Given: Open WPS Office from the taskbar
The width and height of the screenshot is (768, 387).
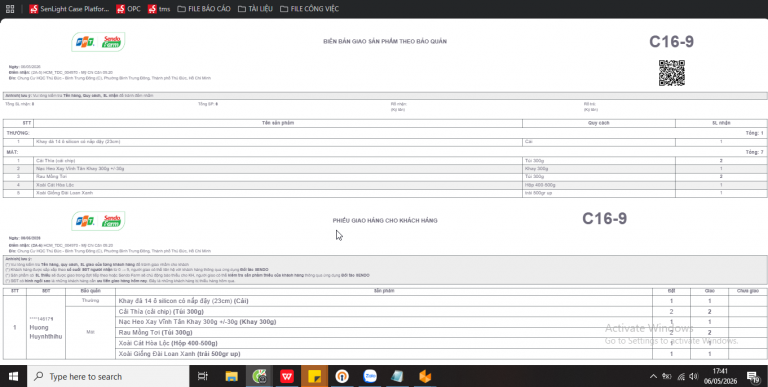Looking at the screenshot, I should (x=287, y=376).
